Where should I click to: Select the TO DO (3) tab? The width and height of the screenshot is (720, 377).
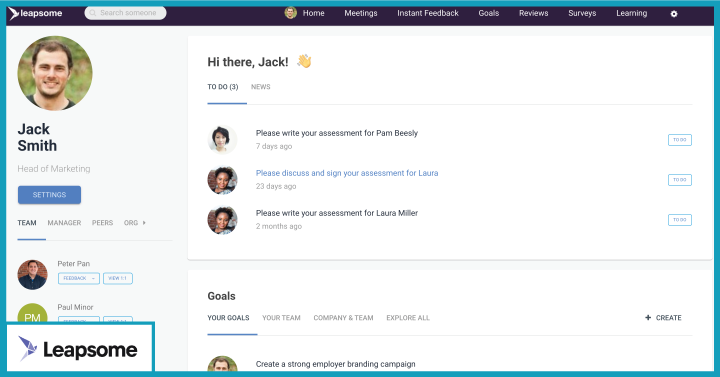223,87
